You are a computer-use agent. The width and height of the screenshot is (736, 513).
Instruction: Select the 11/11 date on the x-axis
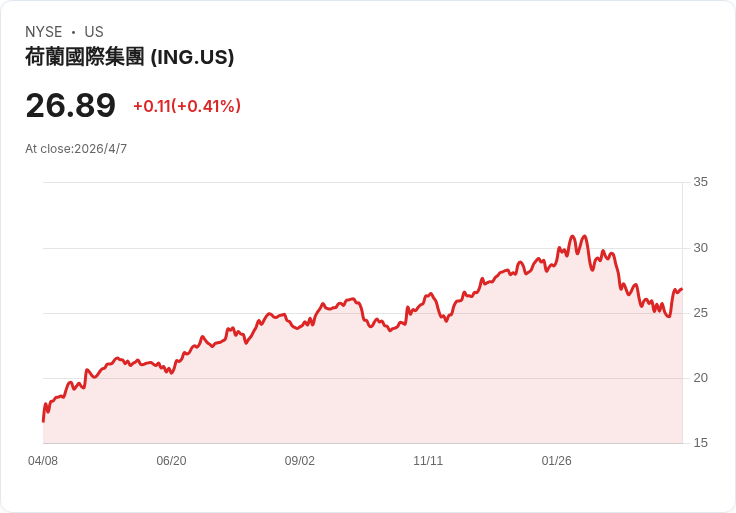[x=428, y=461]
